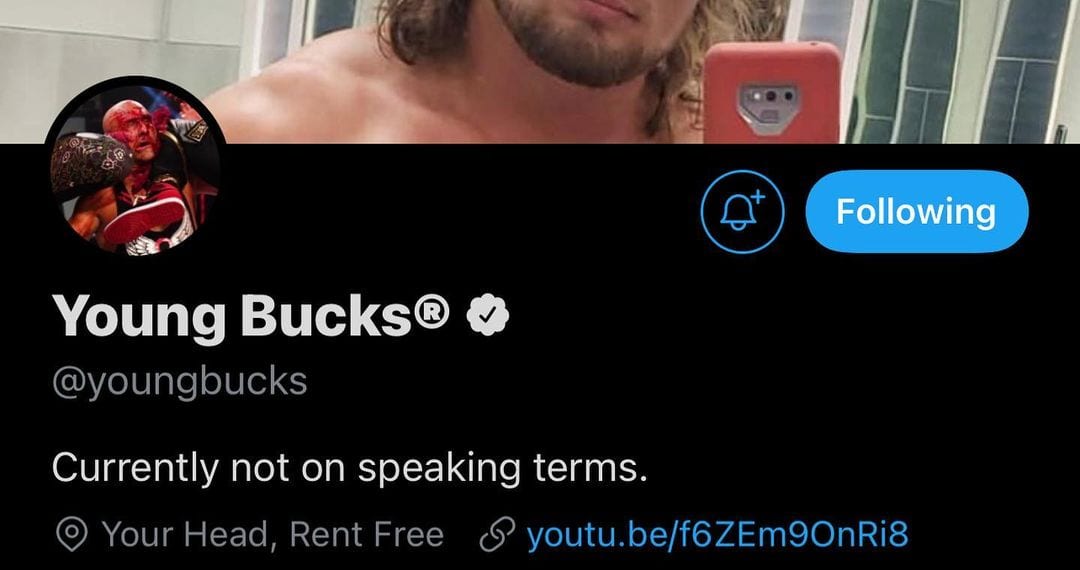1080x570 pixels.
Task: Select the 'Currently not on speaking terms.' bio
Action: pyautogui.click(x=350, y=468)
